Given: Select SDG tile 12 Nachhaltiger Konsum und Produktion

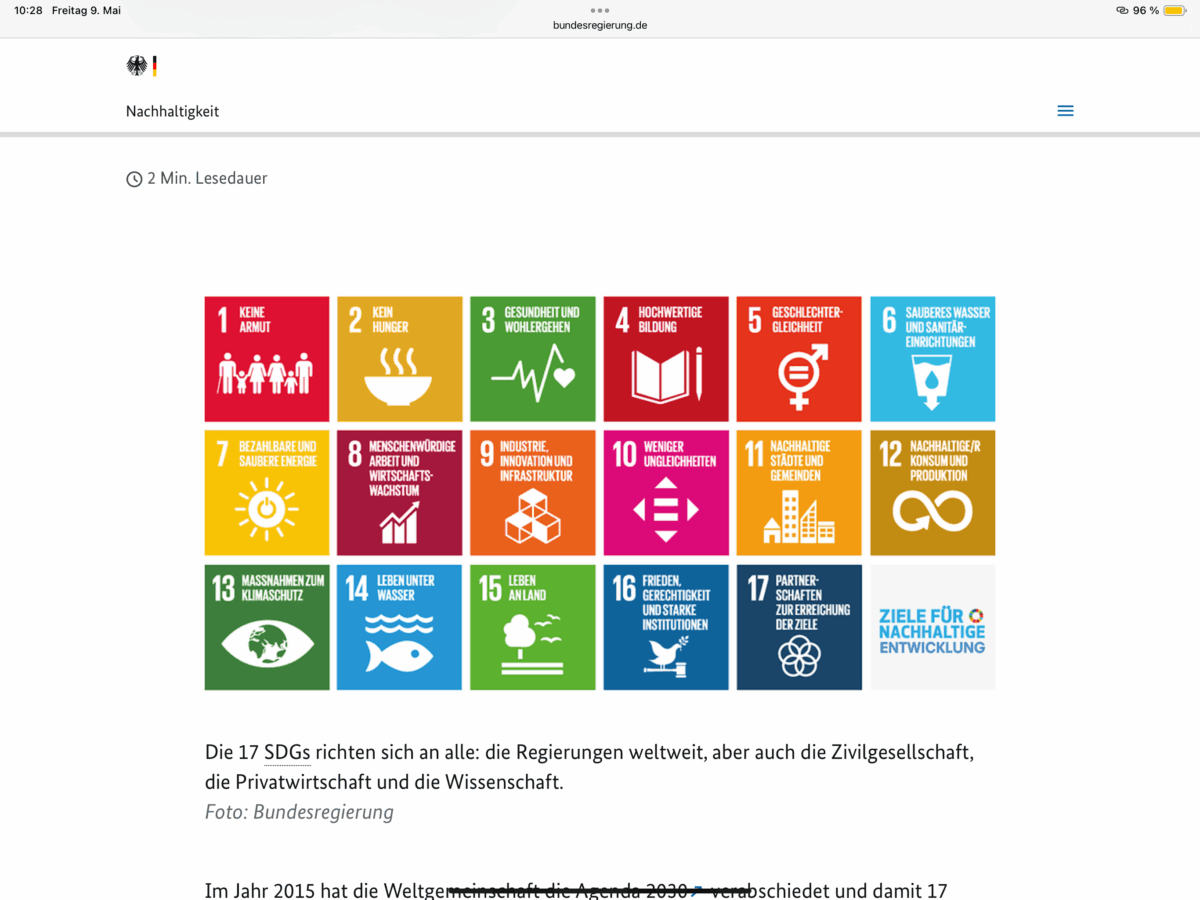Looking at the screenshot, I should point(933,493).
